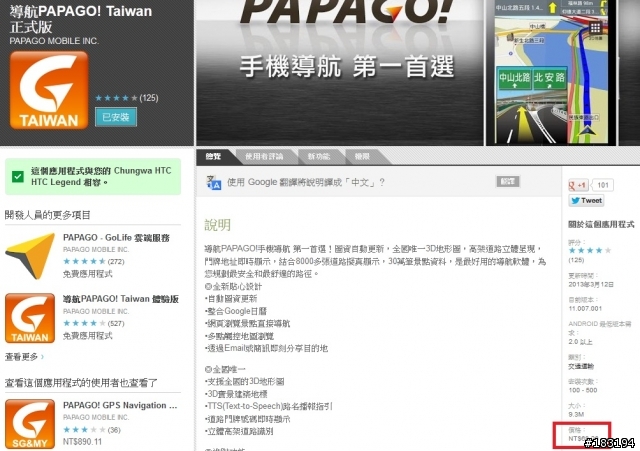
Task: Click the Google +1 button
Action: (578, 185)
